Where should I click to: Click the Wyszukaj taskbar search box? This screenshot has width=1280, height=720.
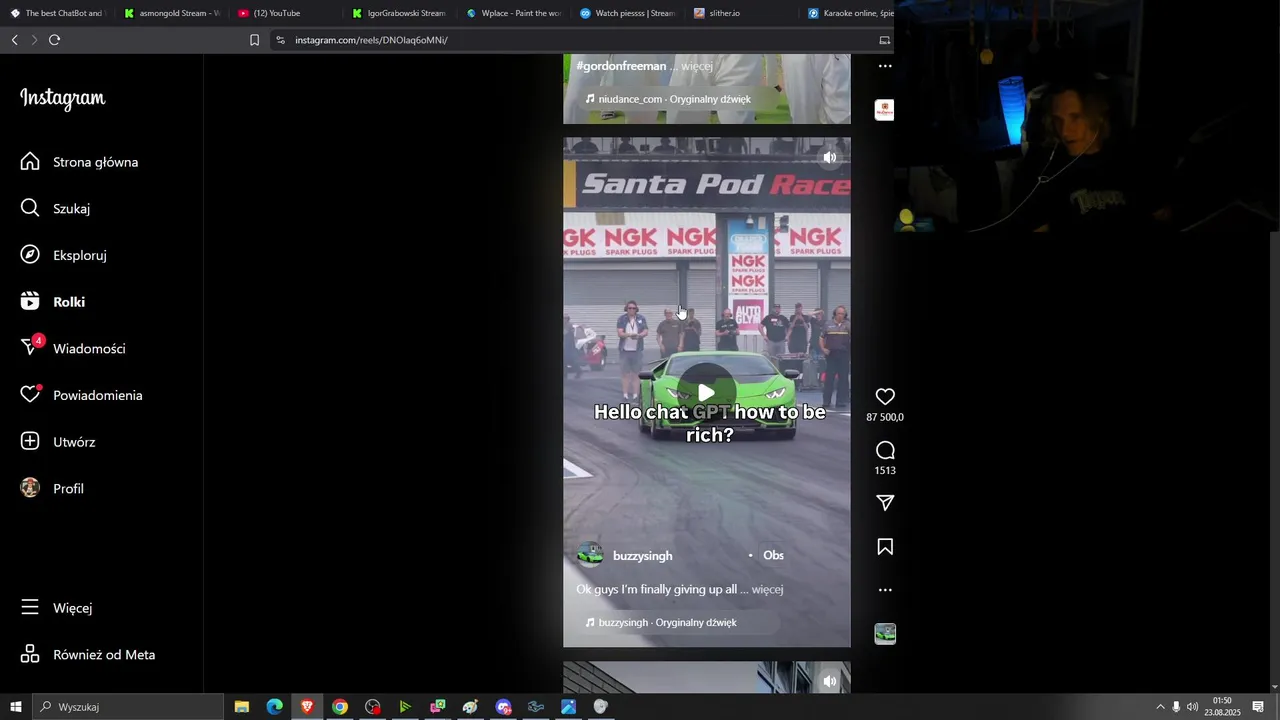point(128,707)
